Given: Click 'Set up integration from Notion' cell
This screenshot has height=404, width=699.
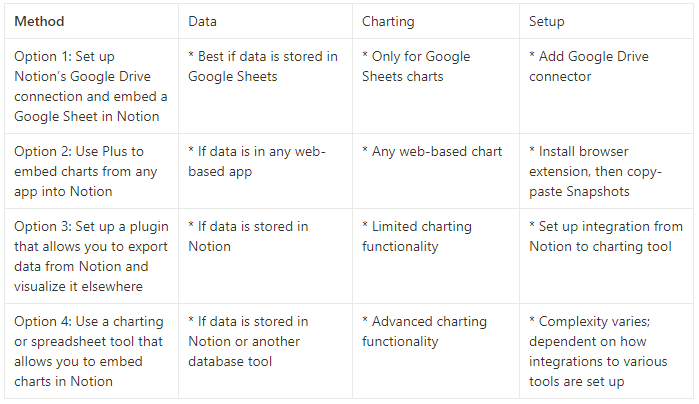Looking at the screenshot, I should pos(606,256).
